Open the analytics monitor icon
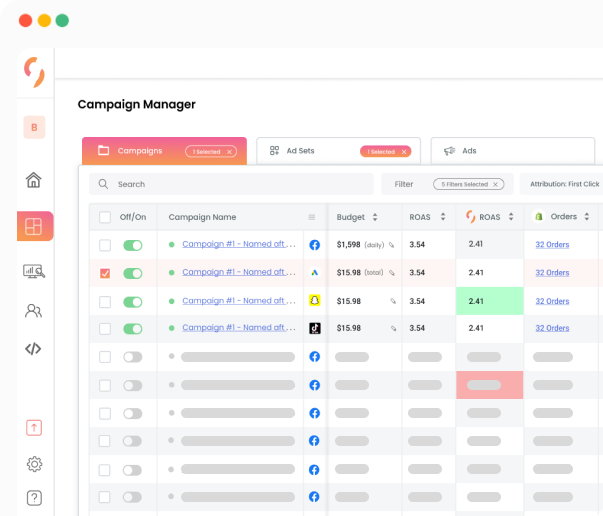 pyautogui.click(x=34, y=271)
